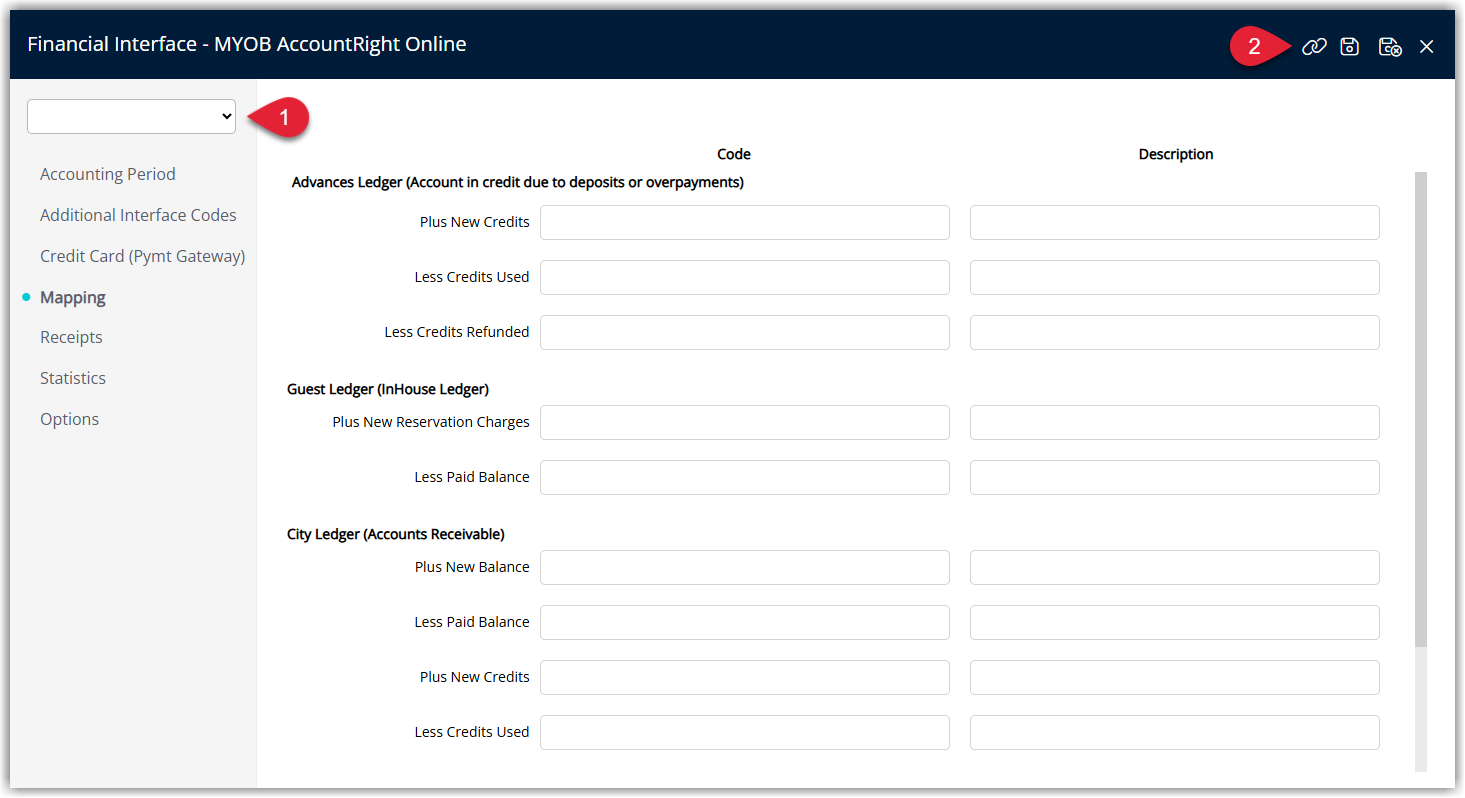Select Credit Card (Pymt Gateway) menu item

(x=142, y=256)
